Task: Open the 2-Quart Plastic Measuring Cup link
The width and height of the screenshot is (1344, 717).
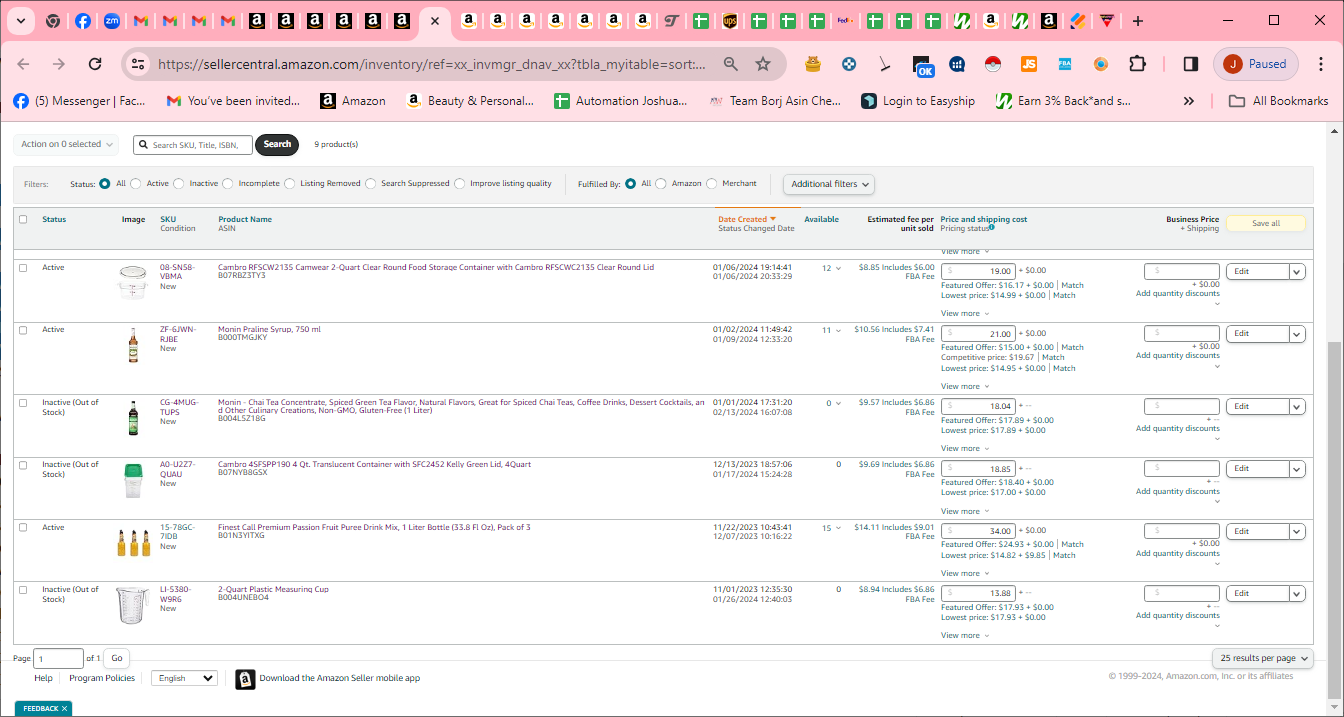Action: click(273, 589)
